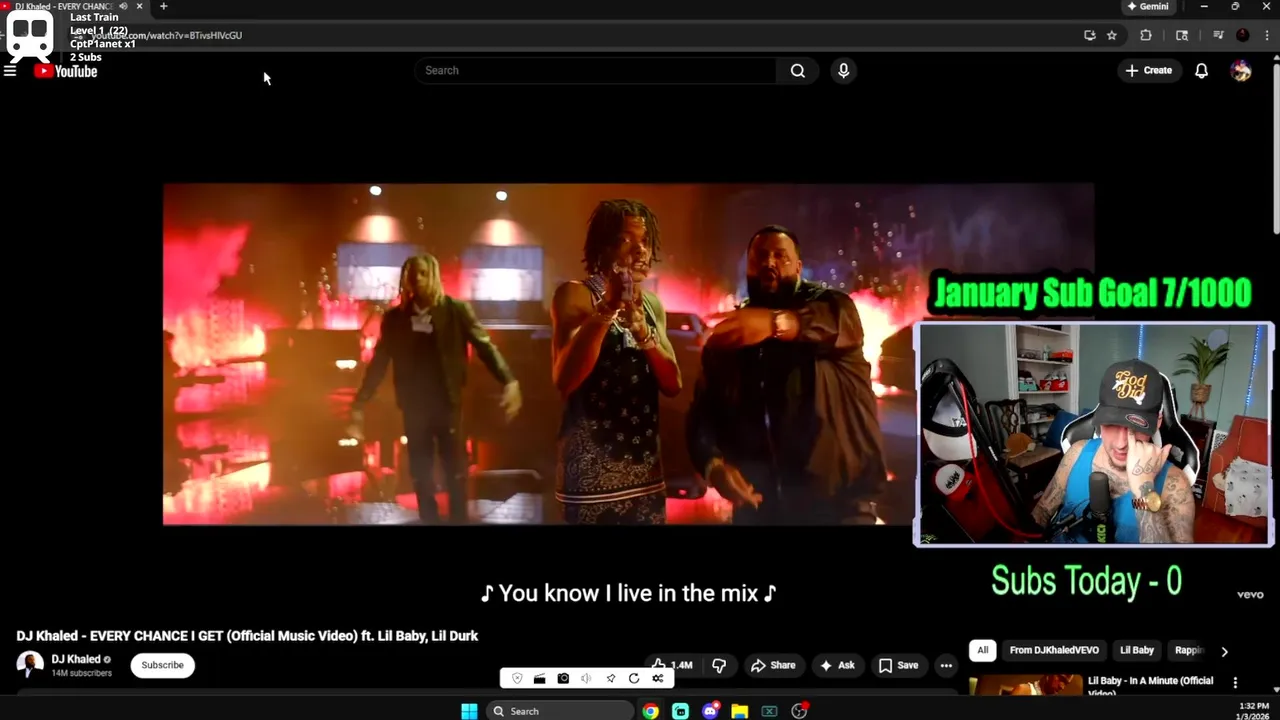Click the Share button
Viewport: 1280px width, 720px height.
pyautogui.click(x=773, y=665)
